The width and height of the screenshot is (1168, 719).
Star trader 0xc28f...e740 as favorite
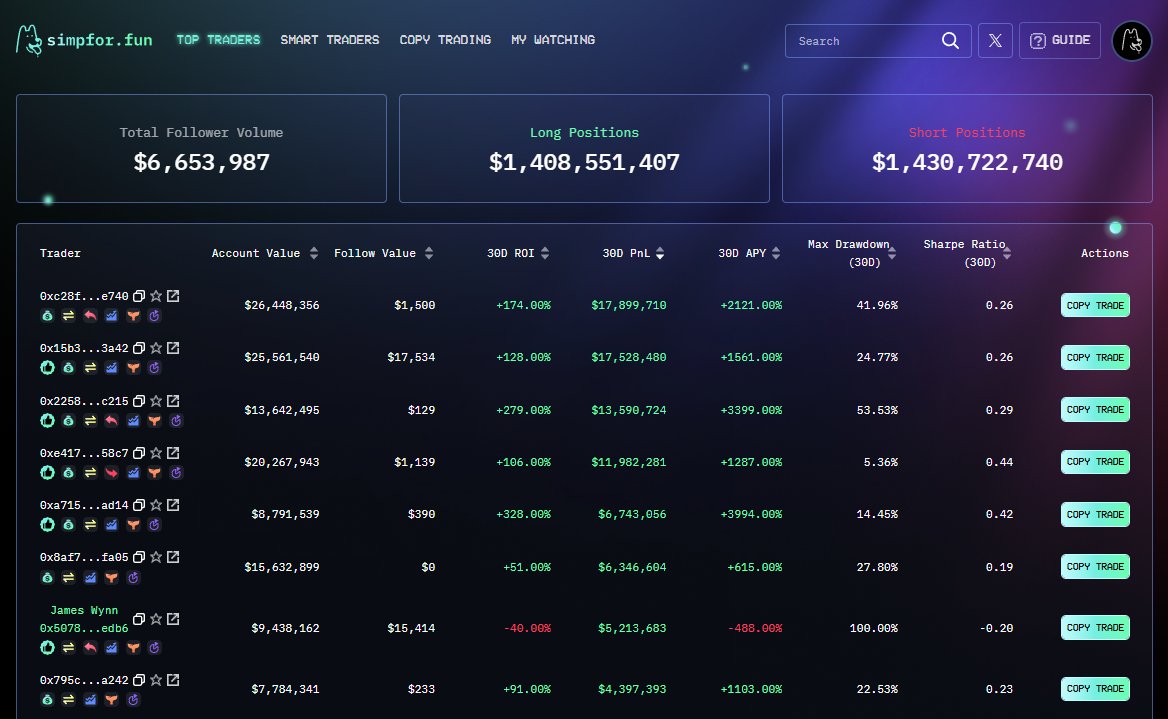(x=156, y=296)
